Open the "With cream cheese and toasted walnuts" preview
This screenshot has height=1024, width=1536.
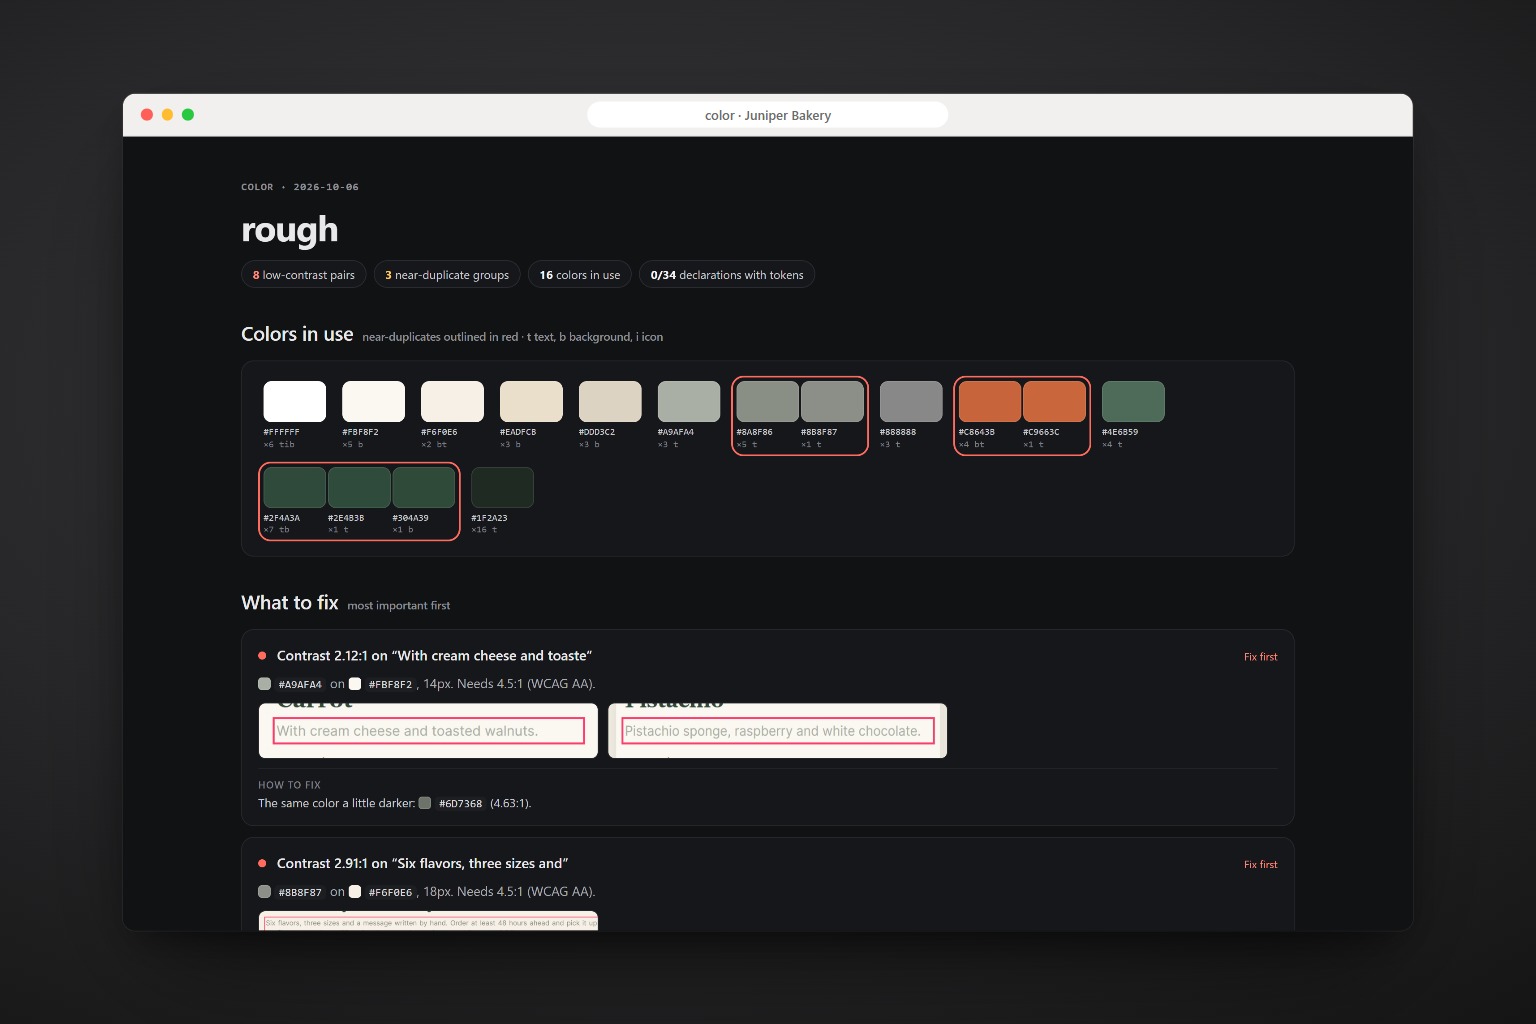pos(428,731)
